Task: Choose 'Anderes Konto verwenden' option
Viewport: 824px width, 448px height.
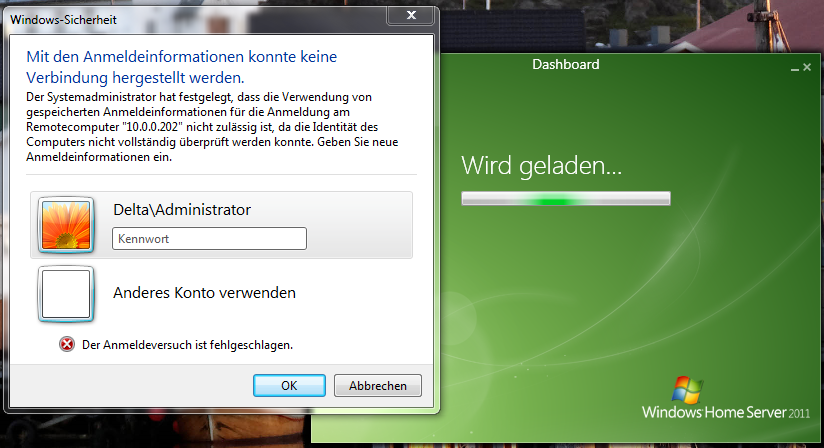Action: click(x=204, y=293)
